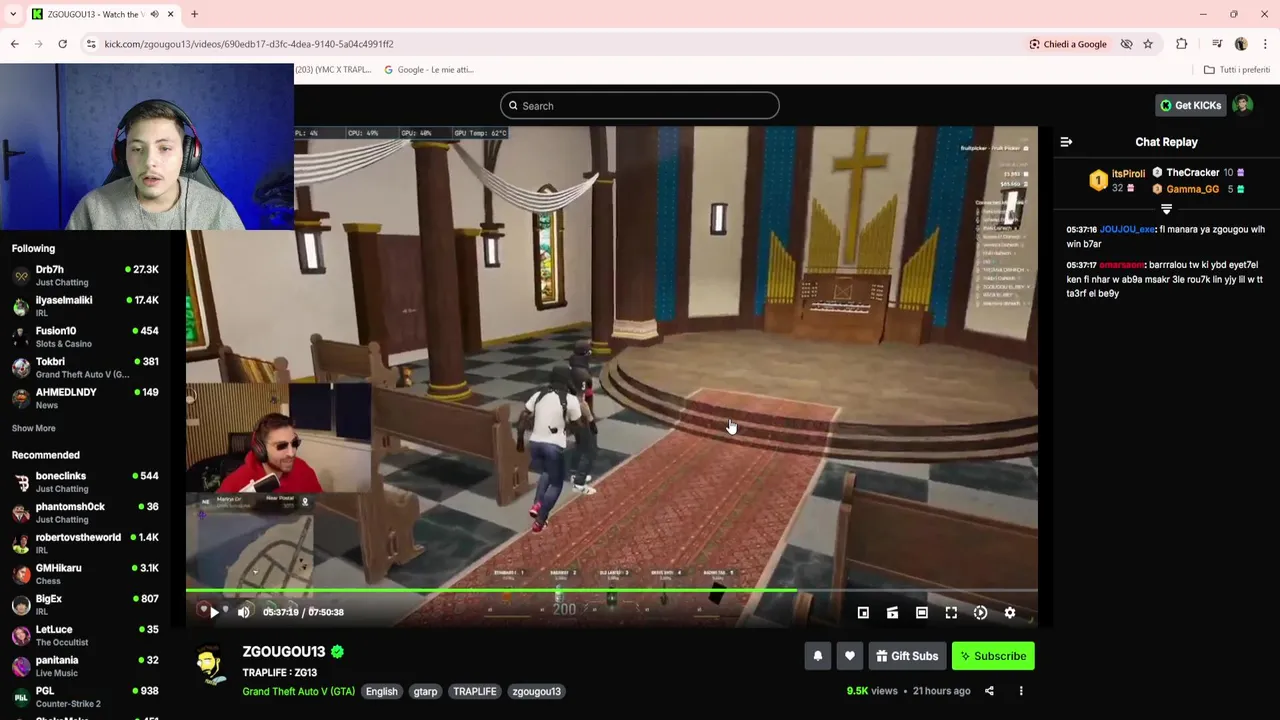Open itsPiroli top gifter entry
The image size is (1280, 720).
[x=1118, y=180]
